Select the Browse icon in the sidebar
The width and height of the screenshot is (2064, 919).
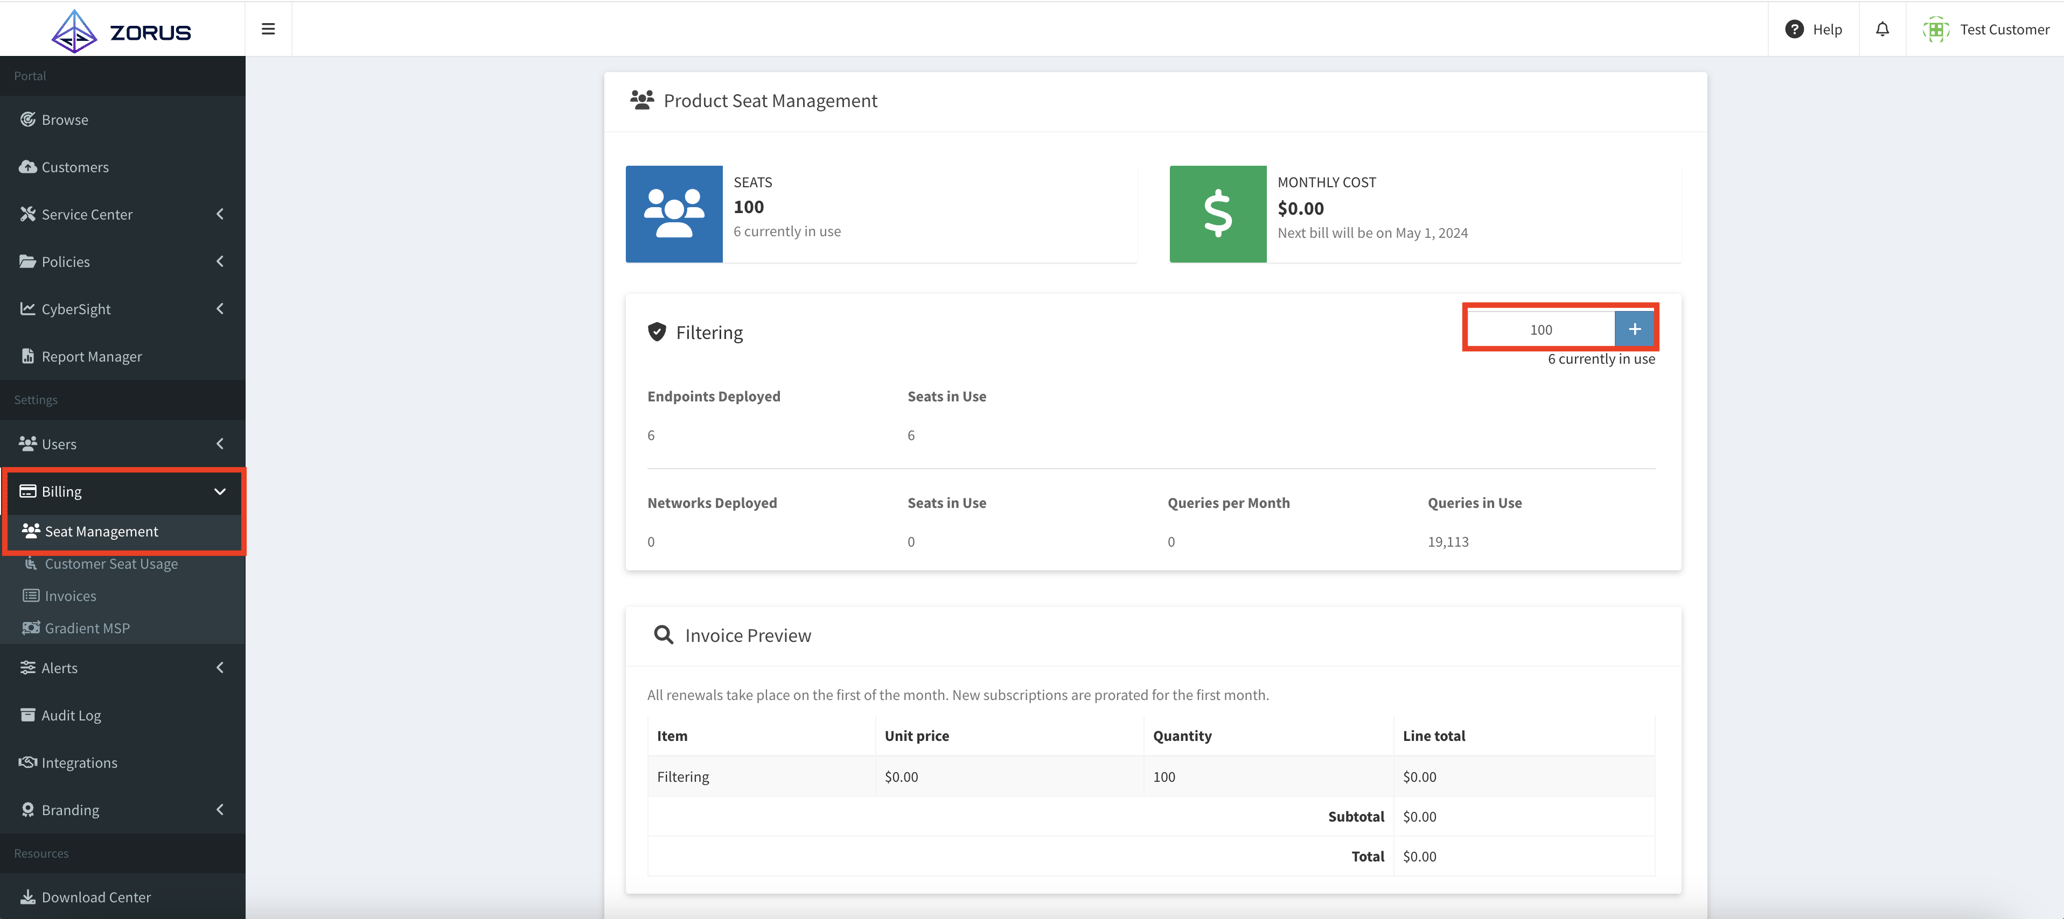click(28, 119)
